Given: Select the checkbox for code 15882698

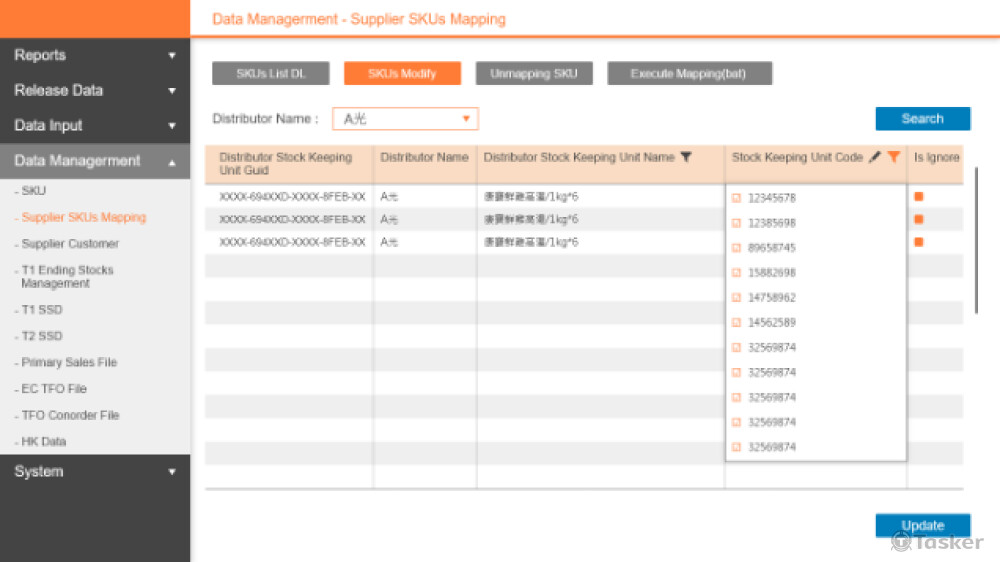Looking at the screenshot, I should pyautogui.click(x=737, y=273).
